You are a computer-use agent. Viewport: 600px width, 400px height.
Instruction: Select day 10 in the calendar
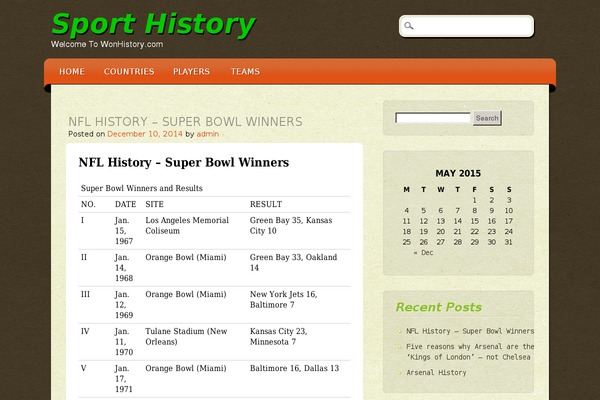(509, 211)
